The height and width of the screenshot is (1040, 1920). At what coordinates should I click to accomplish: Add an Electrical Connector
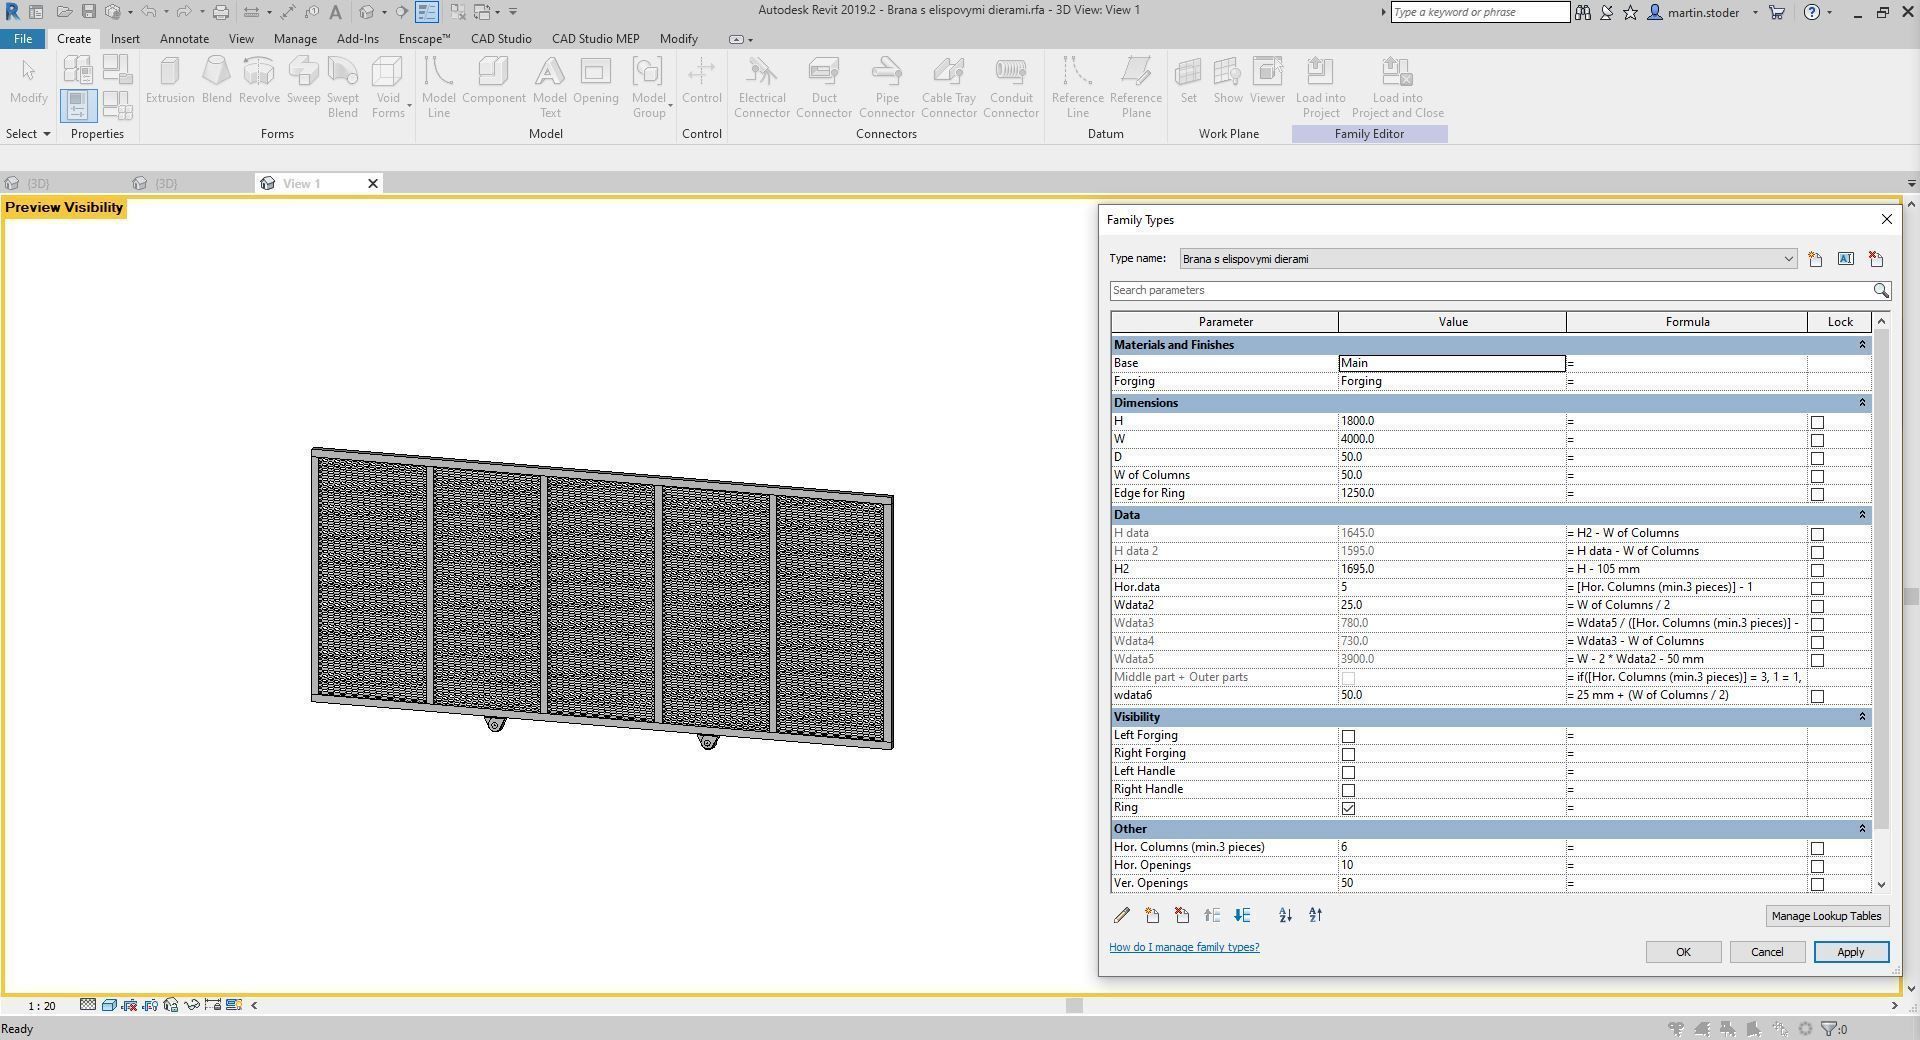(x=762, y=87)
